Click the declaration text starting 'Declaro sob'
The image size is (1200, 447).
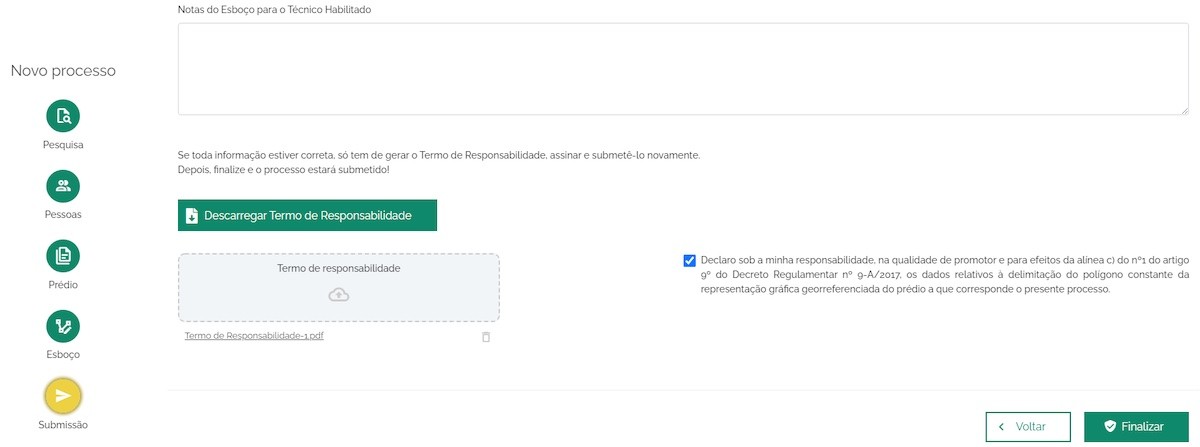click(945, 274)
